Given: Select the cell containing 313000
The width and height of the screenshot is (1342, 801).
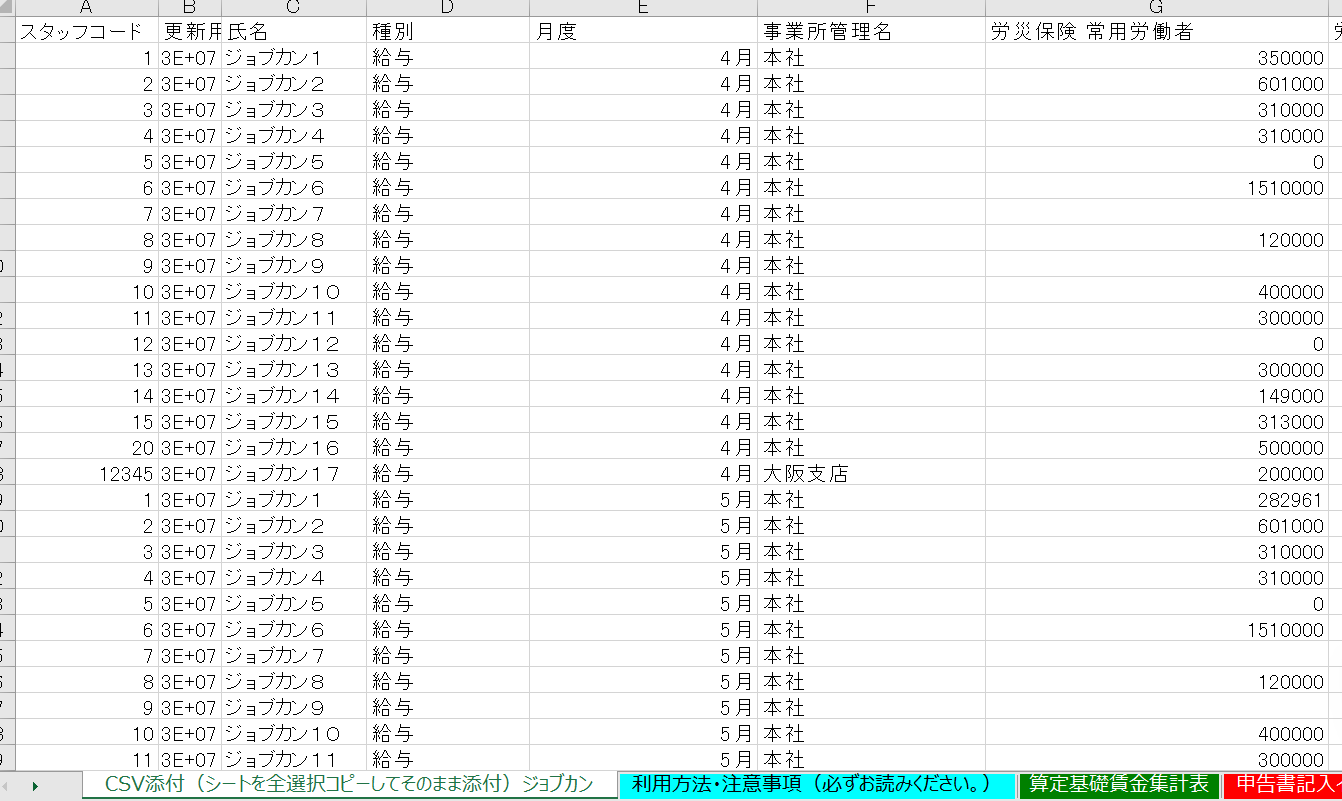Looking at the screenshot, I should (1157, 421).
